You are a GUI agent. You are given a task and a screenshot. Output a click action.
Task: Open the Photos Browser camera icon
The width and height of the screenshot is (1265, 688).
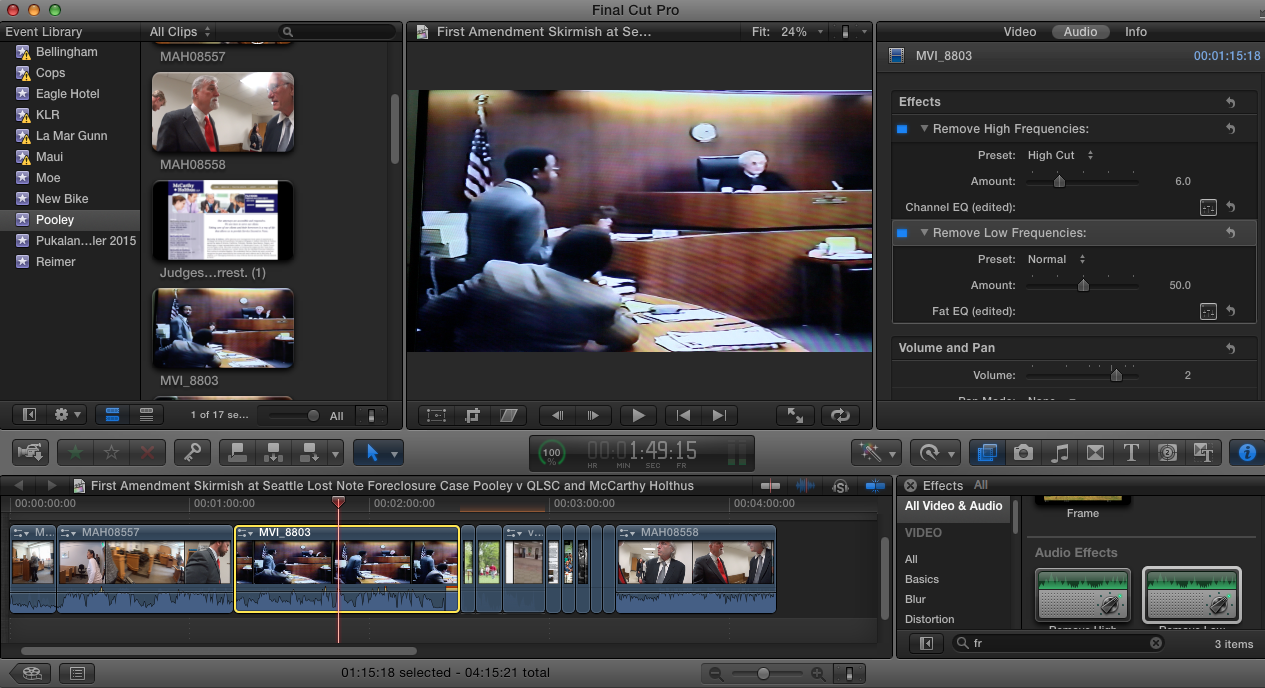click(x=1023, y=452)
